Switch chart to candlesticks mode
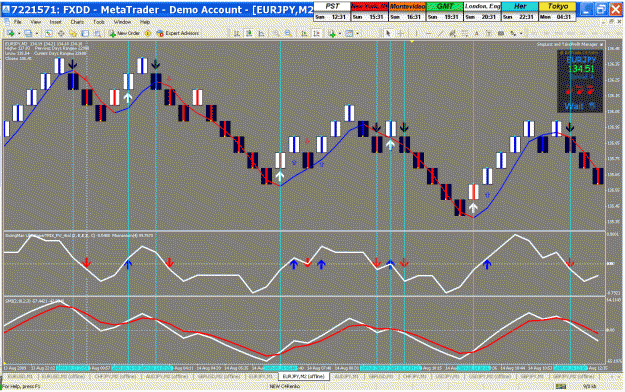625x392 pixels. click(249, 33)
